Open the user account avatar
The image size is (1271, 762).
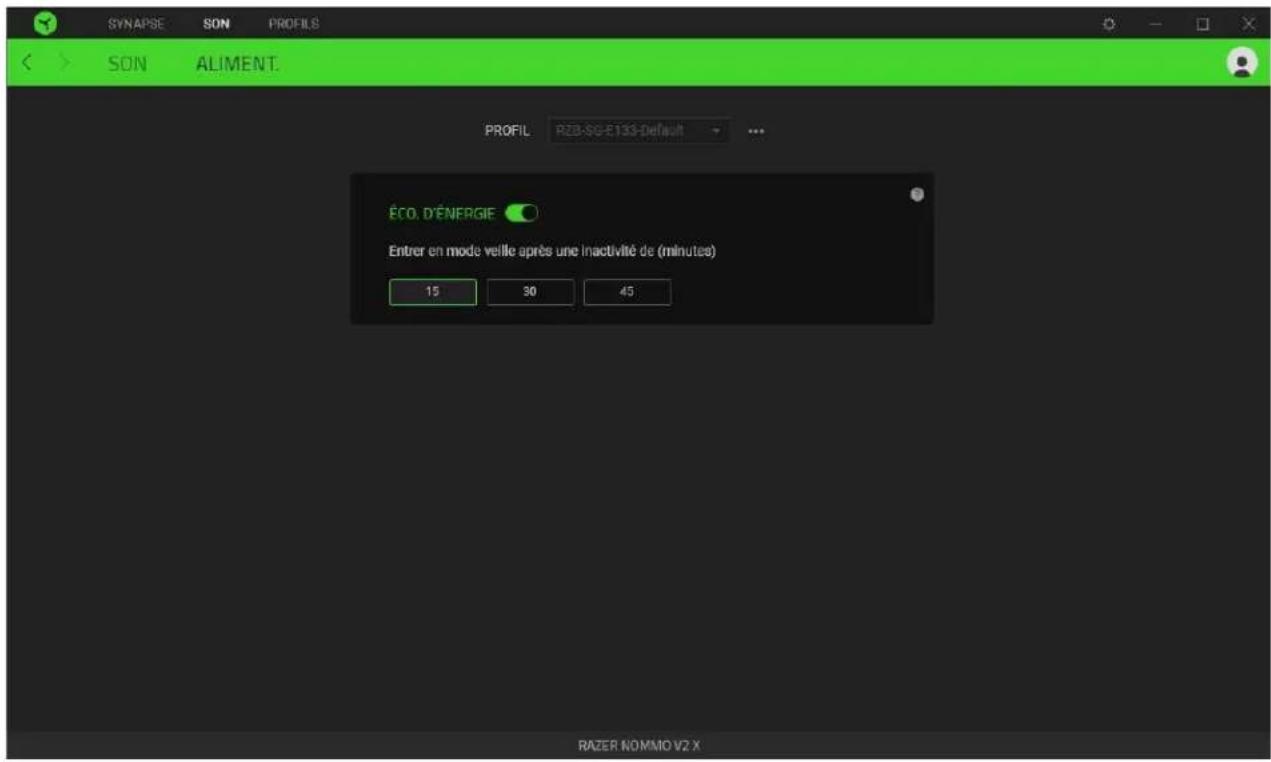tap(1242, 62)
